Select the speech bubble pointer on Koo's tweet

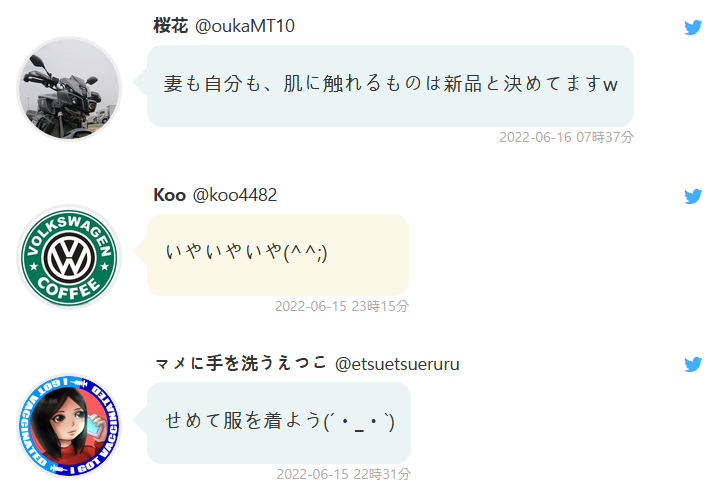140,251
